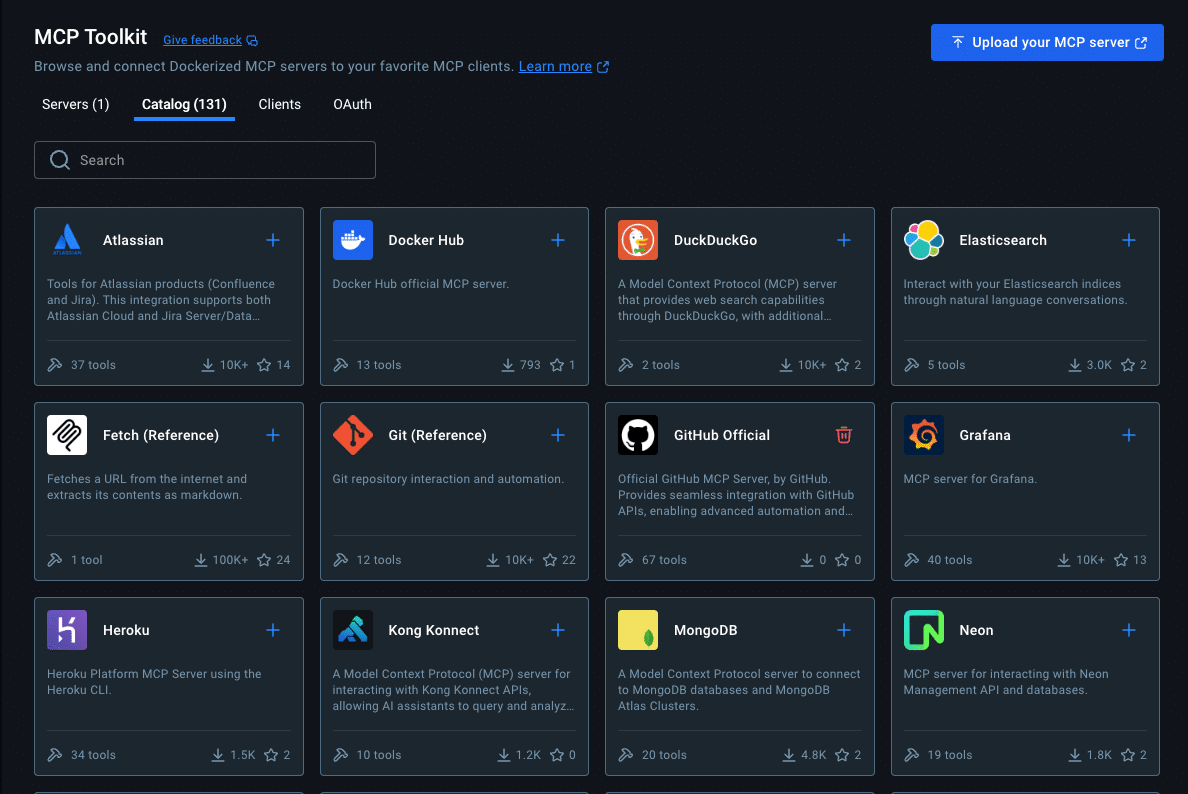Viewport: 1188px width, 794px height.
Task: Remove the GitHub Official server via trash icon
Action: click(843, 435)
